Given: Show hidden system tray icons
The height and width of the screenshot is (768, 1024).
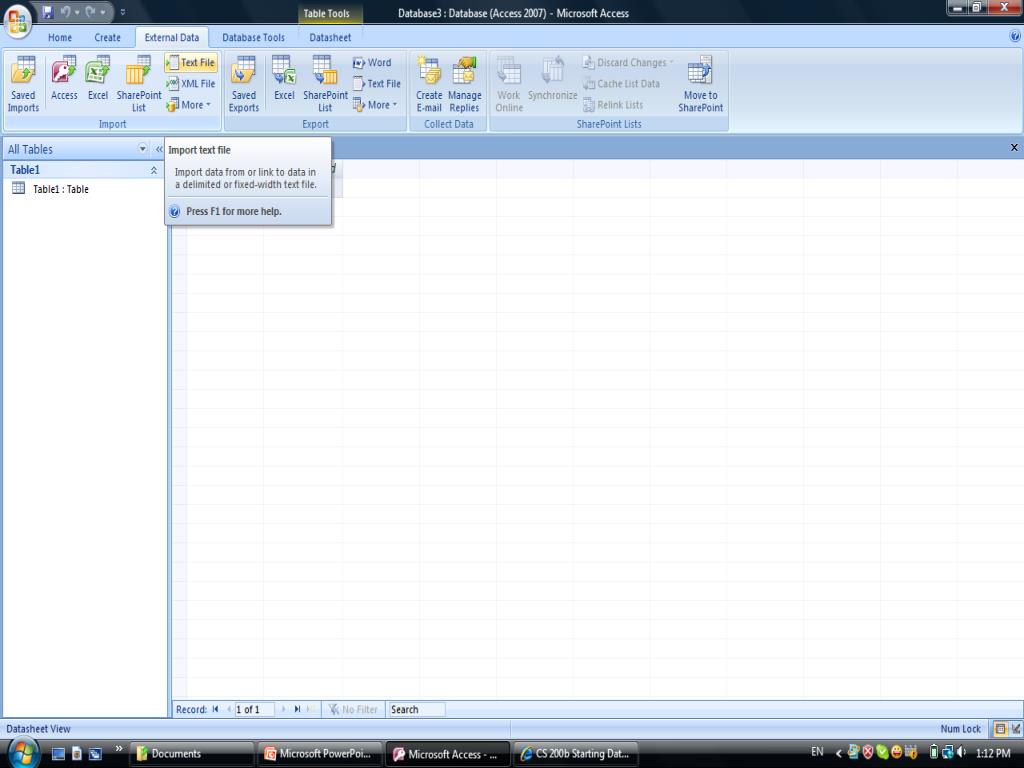Looking at the screenshot, I should 839,753.
